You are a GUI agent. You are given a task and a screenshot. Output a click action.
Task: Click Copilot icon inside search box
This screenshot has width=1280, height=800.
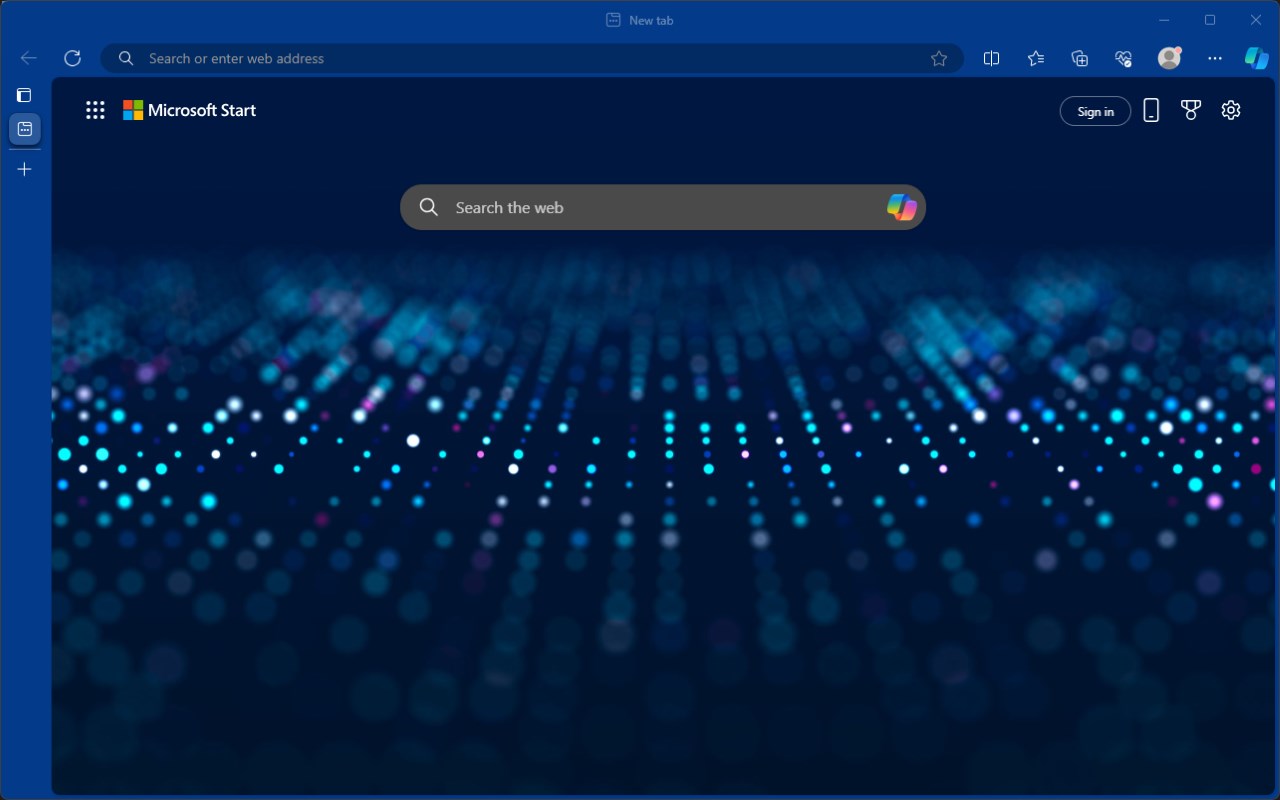coord(901,207)
